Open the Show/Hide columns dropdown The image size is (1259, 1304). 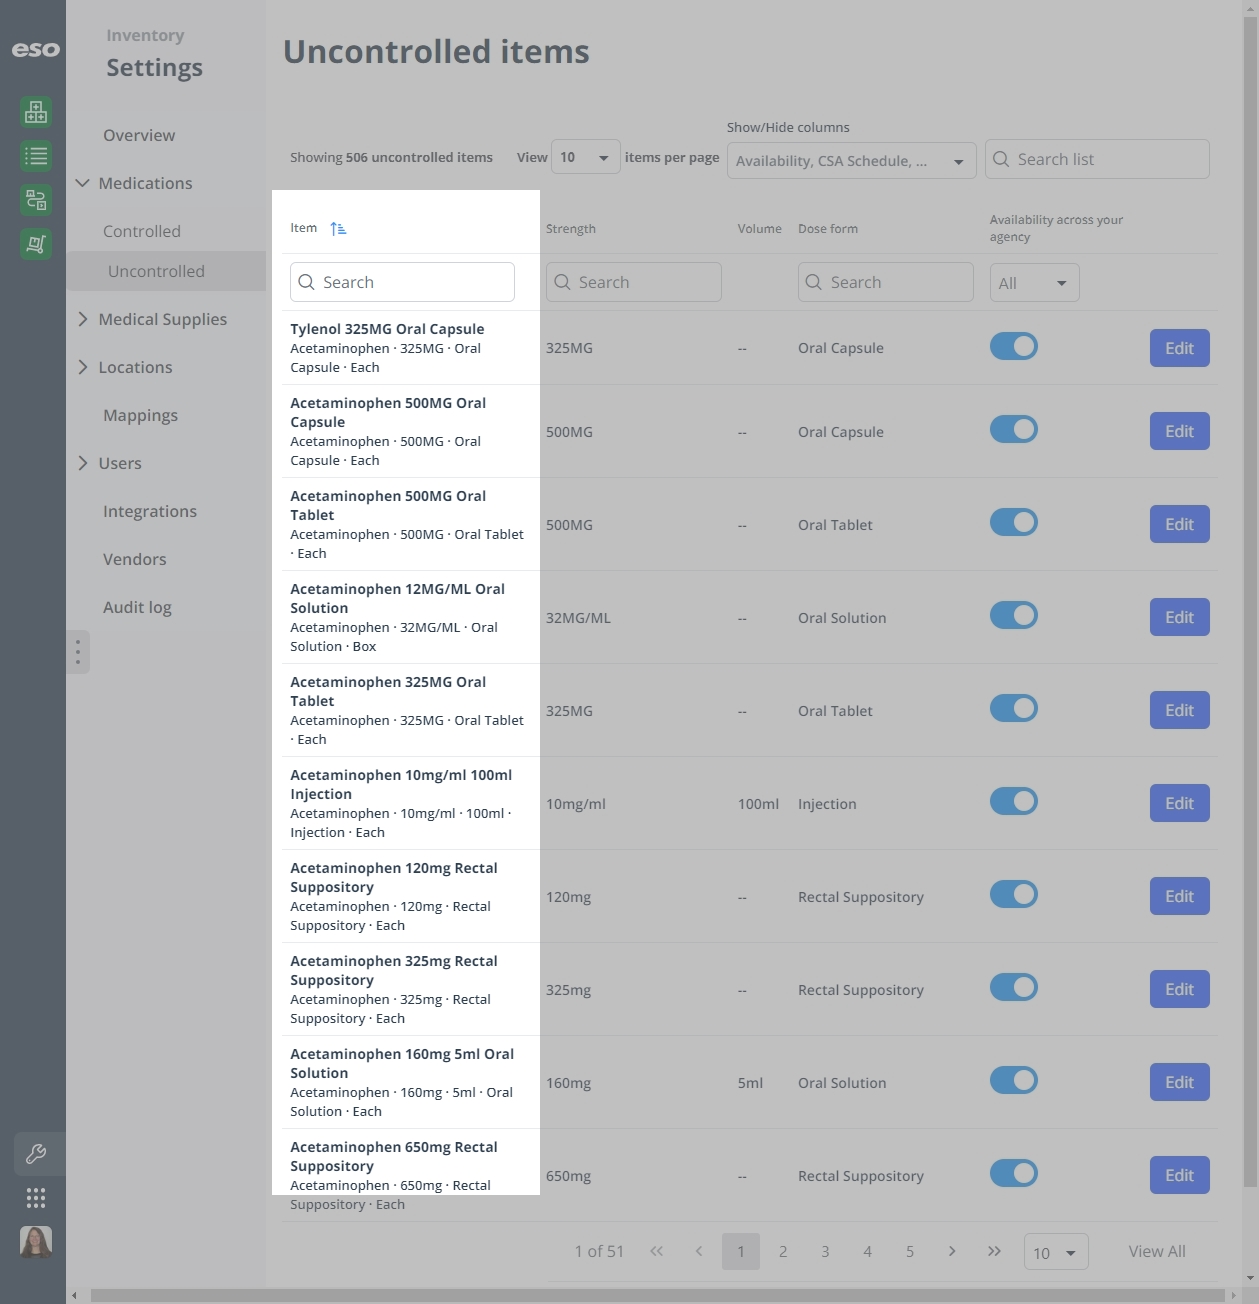852,161
